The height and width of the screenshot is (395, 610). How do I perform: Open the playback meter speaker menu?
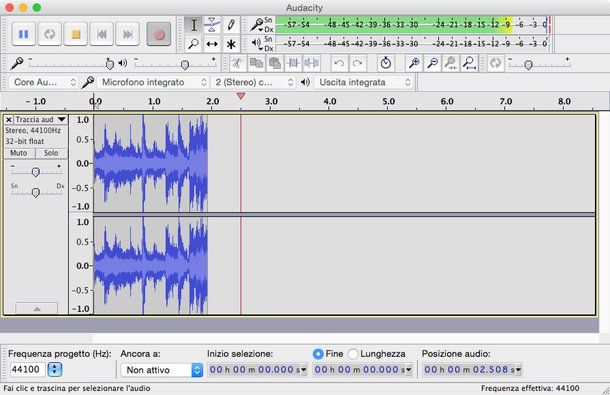pyautogui.click(x=256, y=44)
